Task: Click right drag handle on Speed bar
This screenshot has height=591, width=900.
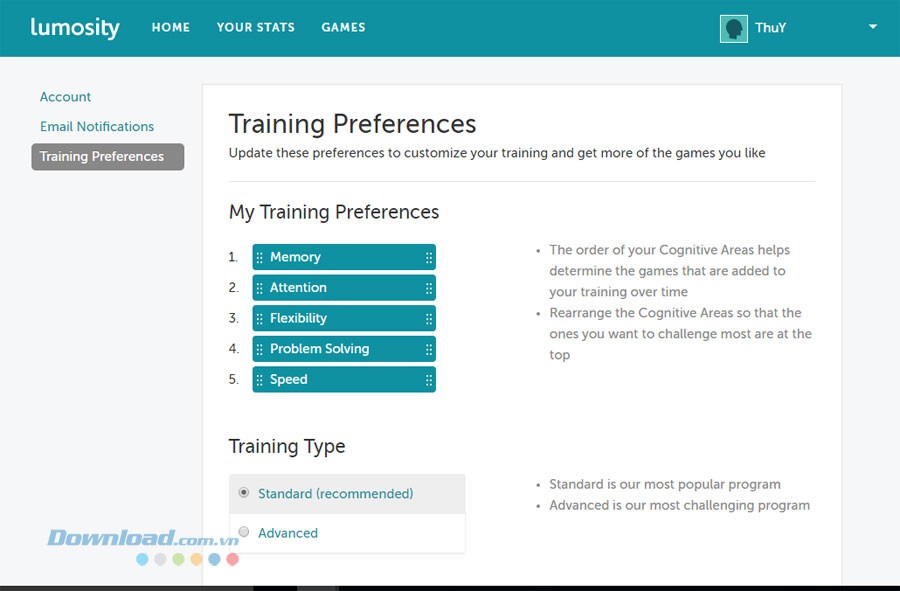Action: tap(429, 380)
